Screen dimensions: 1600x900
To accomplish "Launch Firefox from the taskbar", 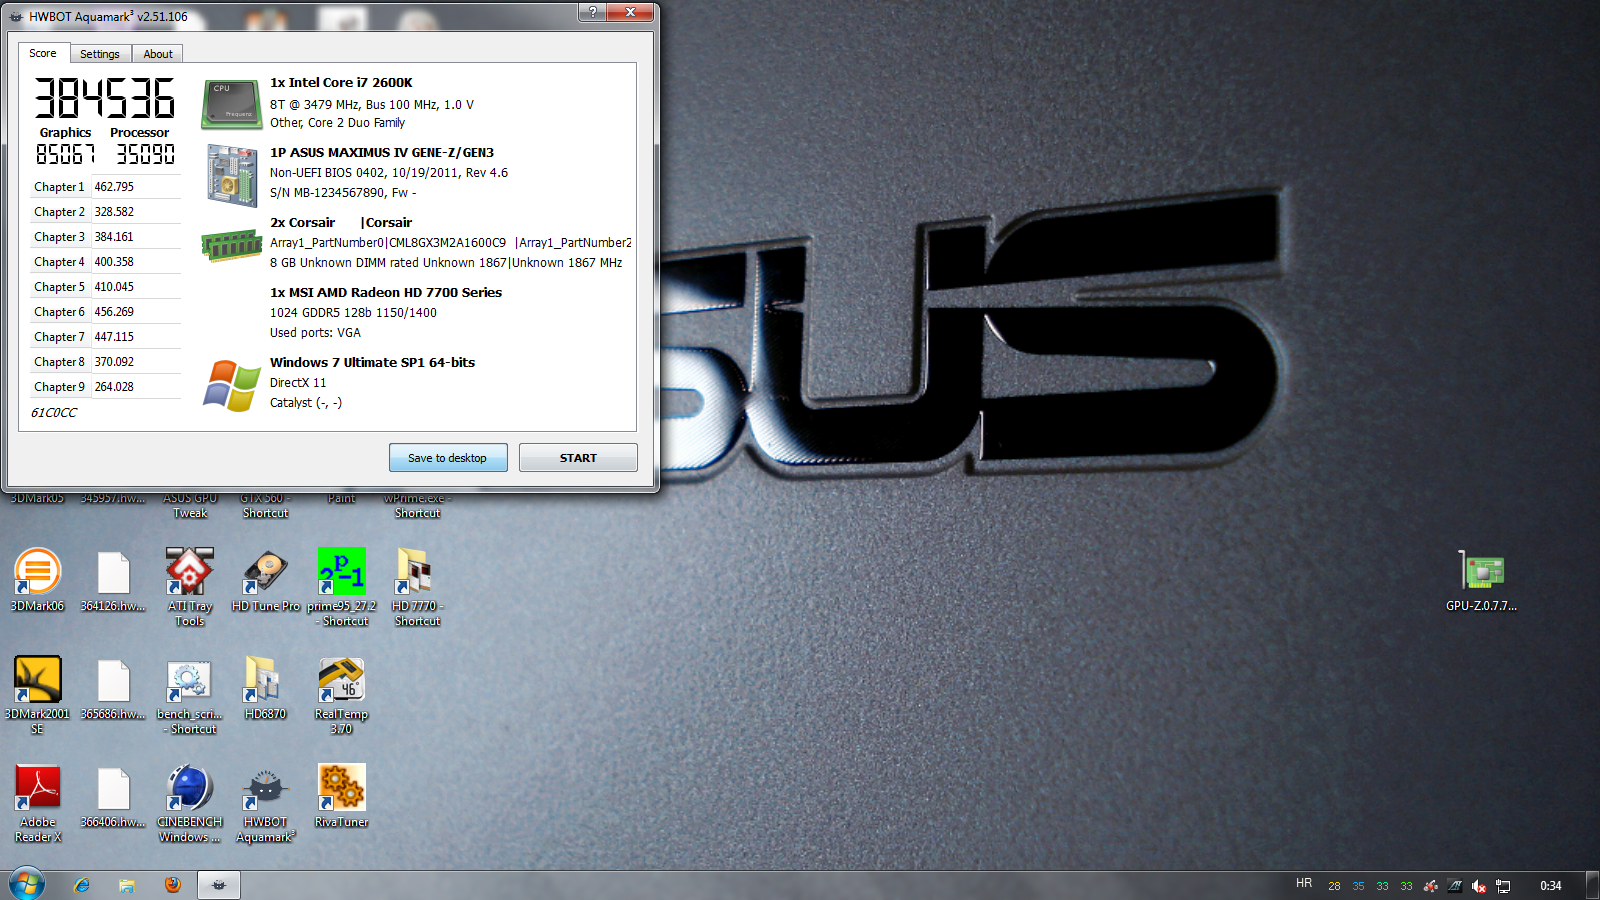I will coord(173,885).
